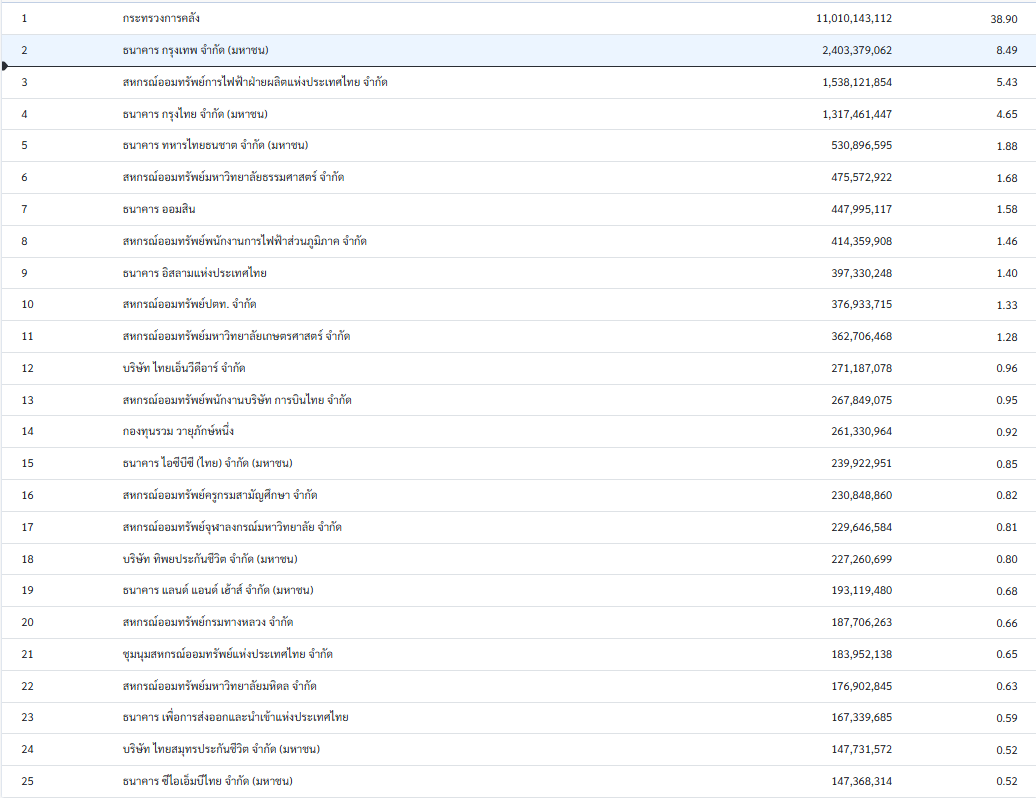Click share count 183,952,138
Viewport: 1036px width, 798px height.
(x=862, y=654)
